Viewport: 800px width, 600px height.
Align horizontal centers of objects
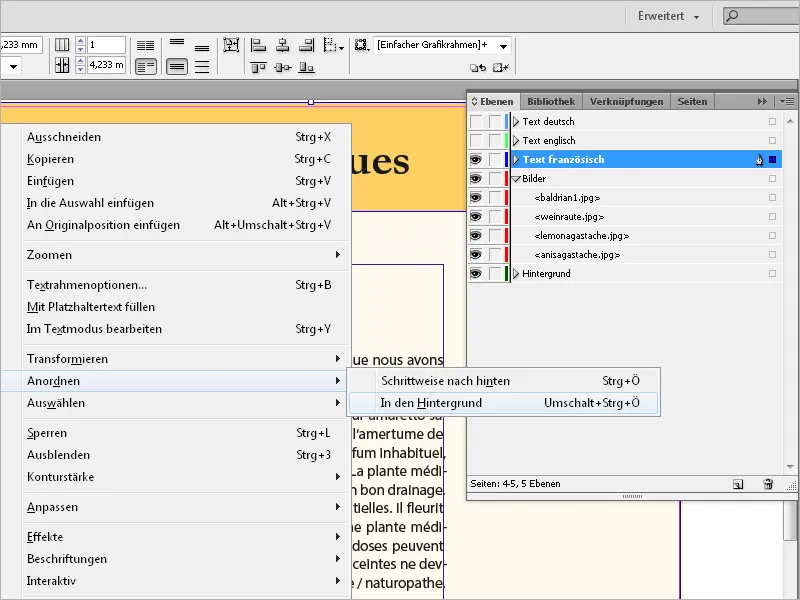tap(282, 45)
